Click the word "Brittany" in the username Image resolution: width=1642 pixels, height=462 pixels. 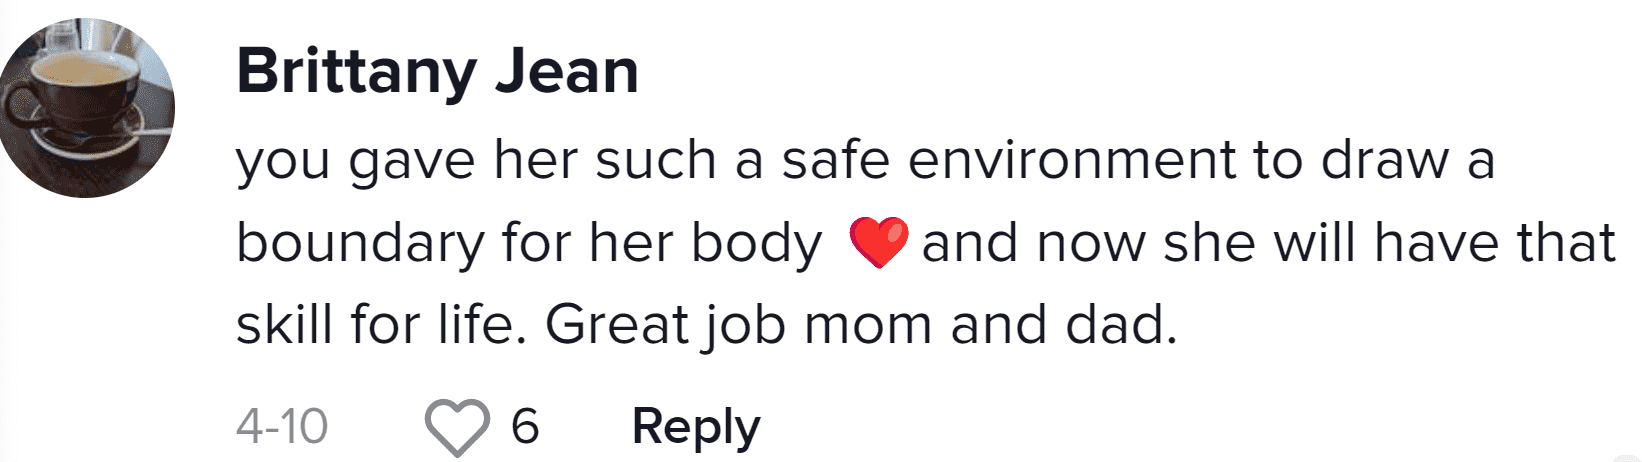[x=357, y=72]
